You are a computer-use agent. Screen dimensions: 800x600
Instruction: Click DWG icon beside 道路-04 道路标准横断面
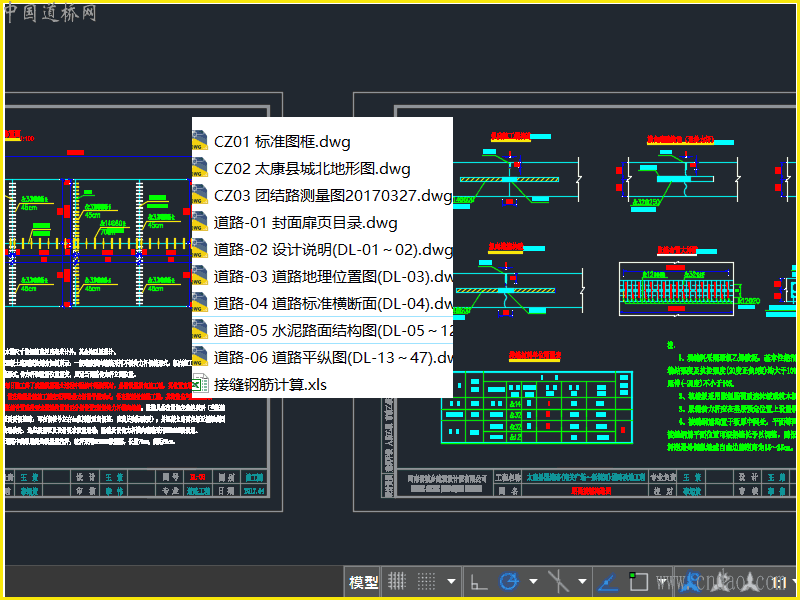[x=200, y=303]
